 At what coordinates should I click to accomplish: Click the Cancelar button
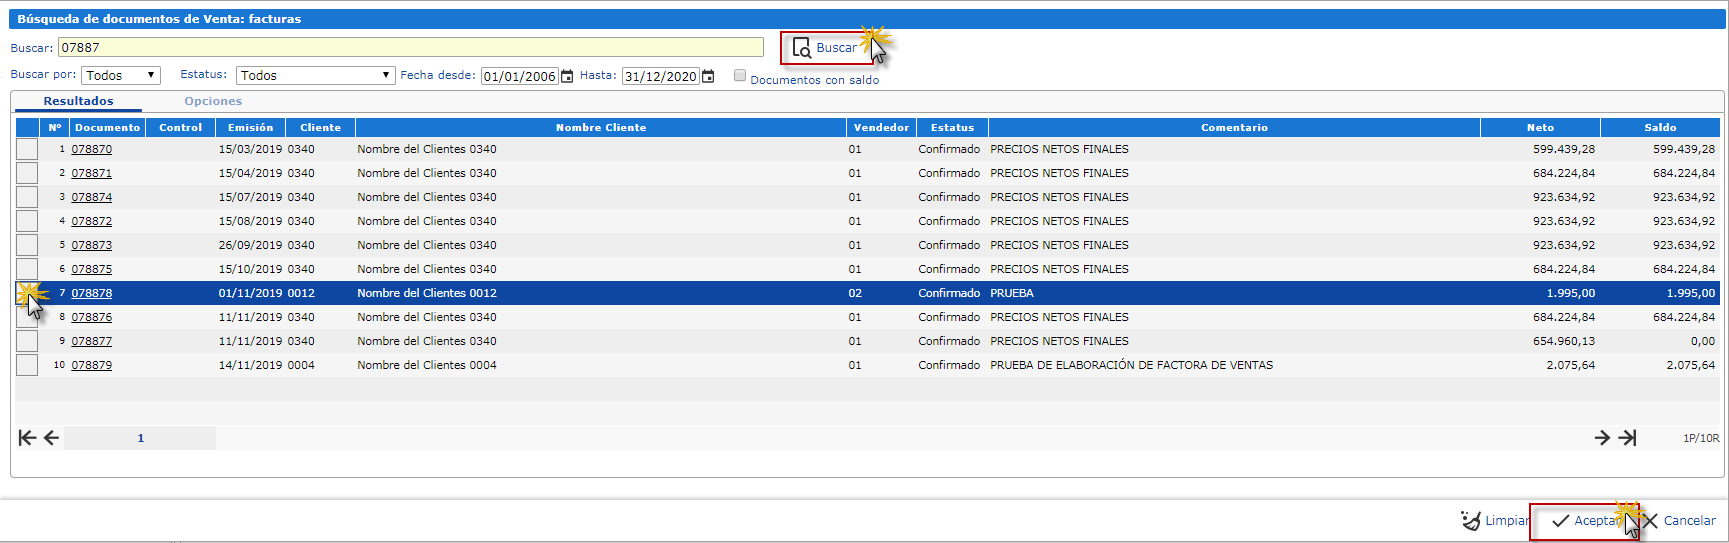(x=1680, y=521)
